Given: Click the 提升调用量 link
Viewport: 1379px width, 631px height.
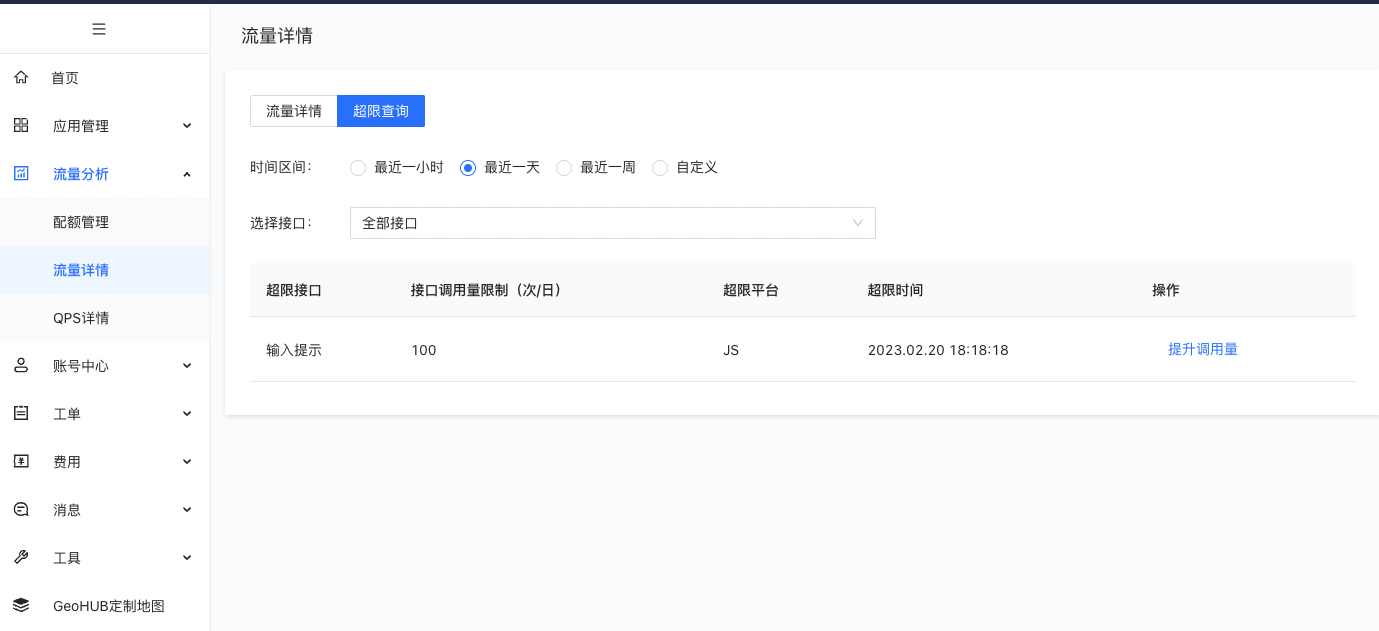Looking at the screenshot, I should click(x=1203, y=349).
